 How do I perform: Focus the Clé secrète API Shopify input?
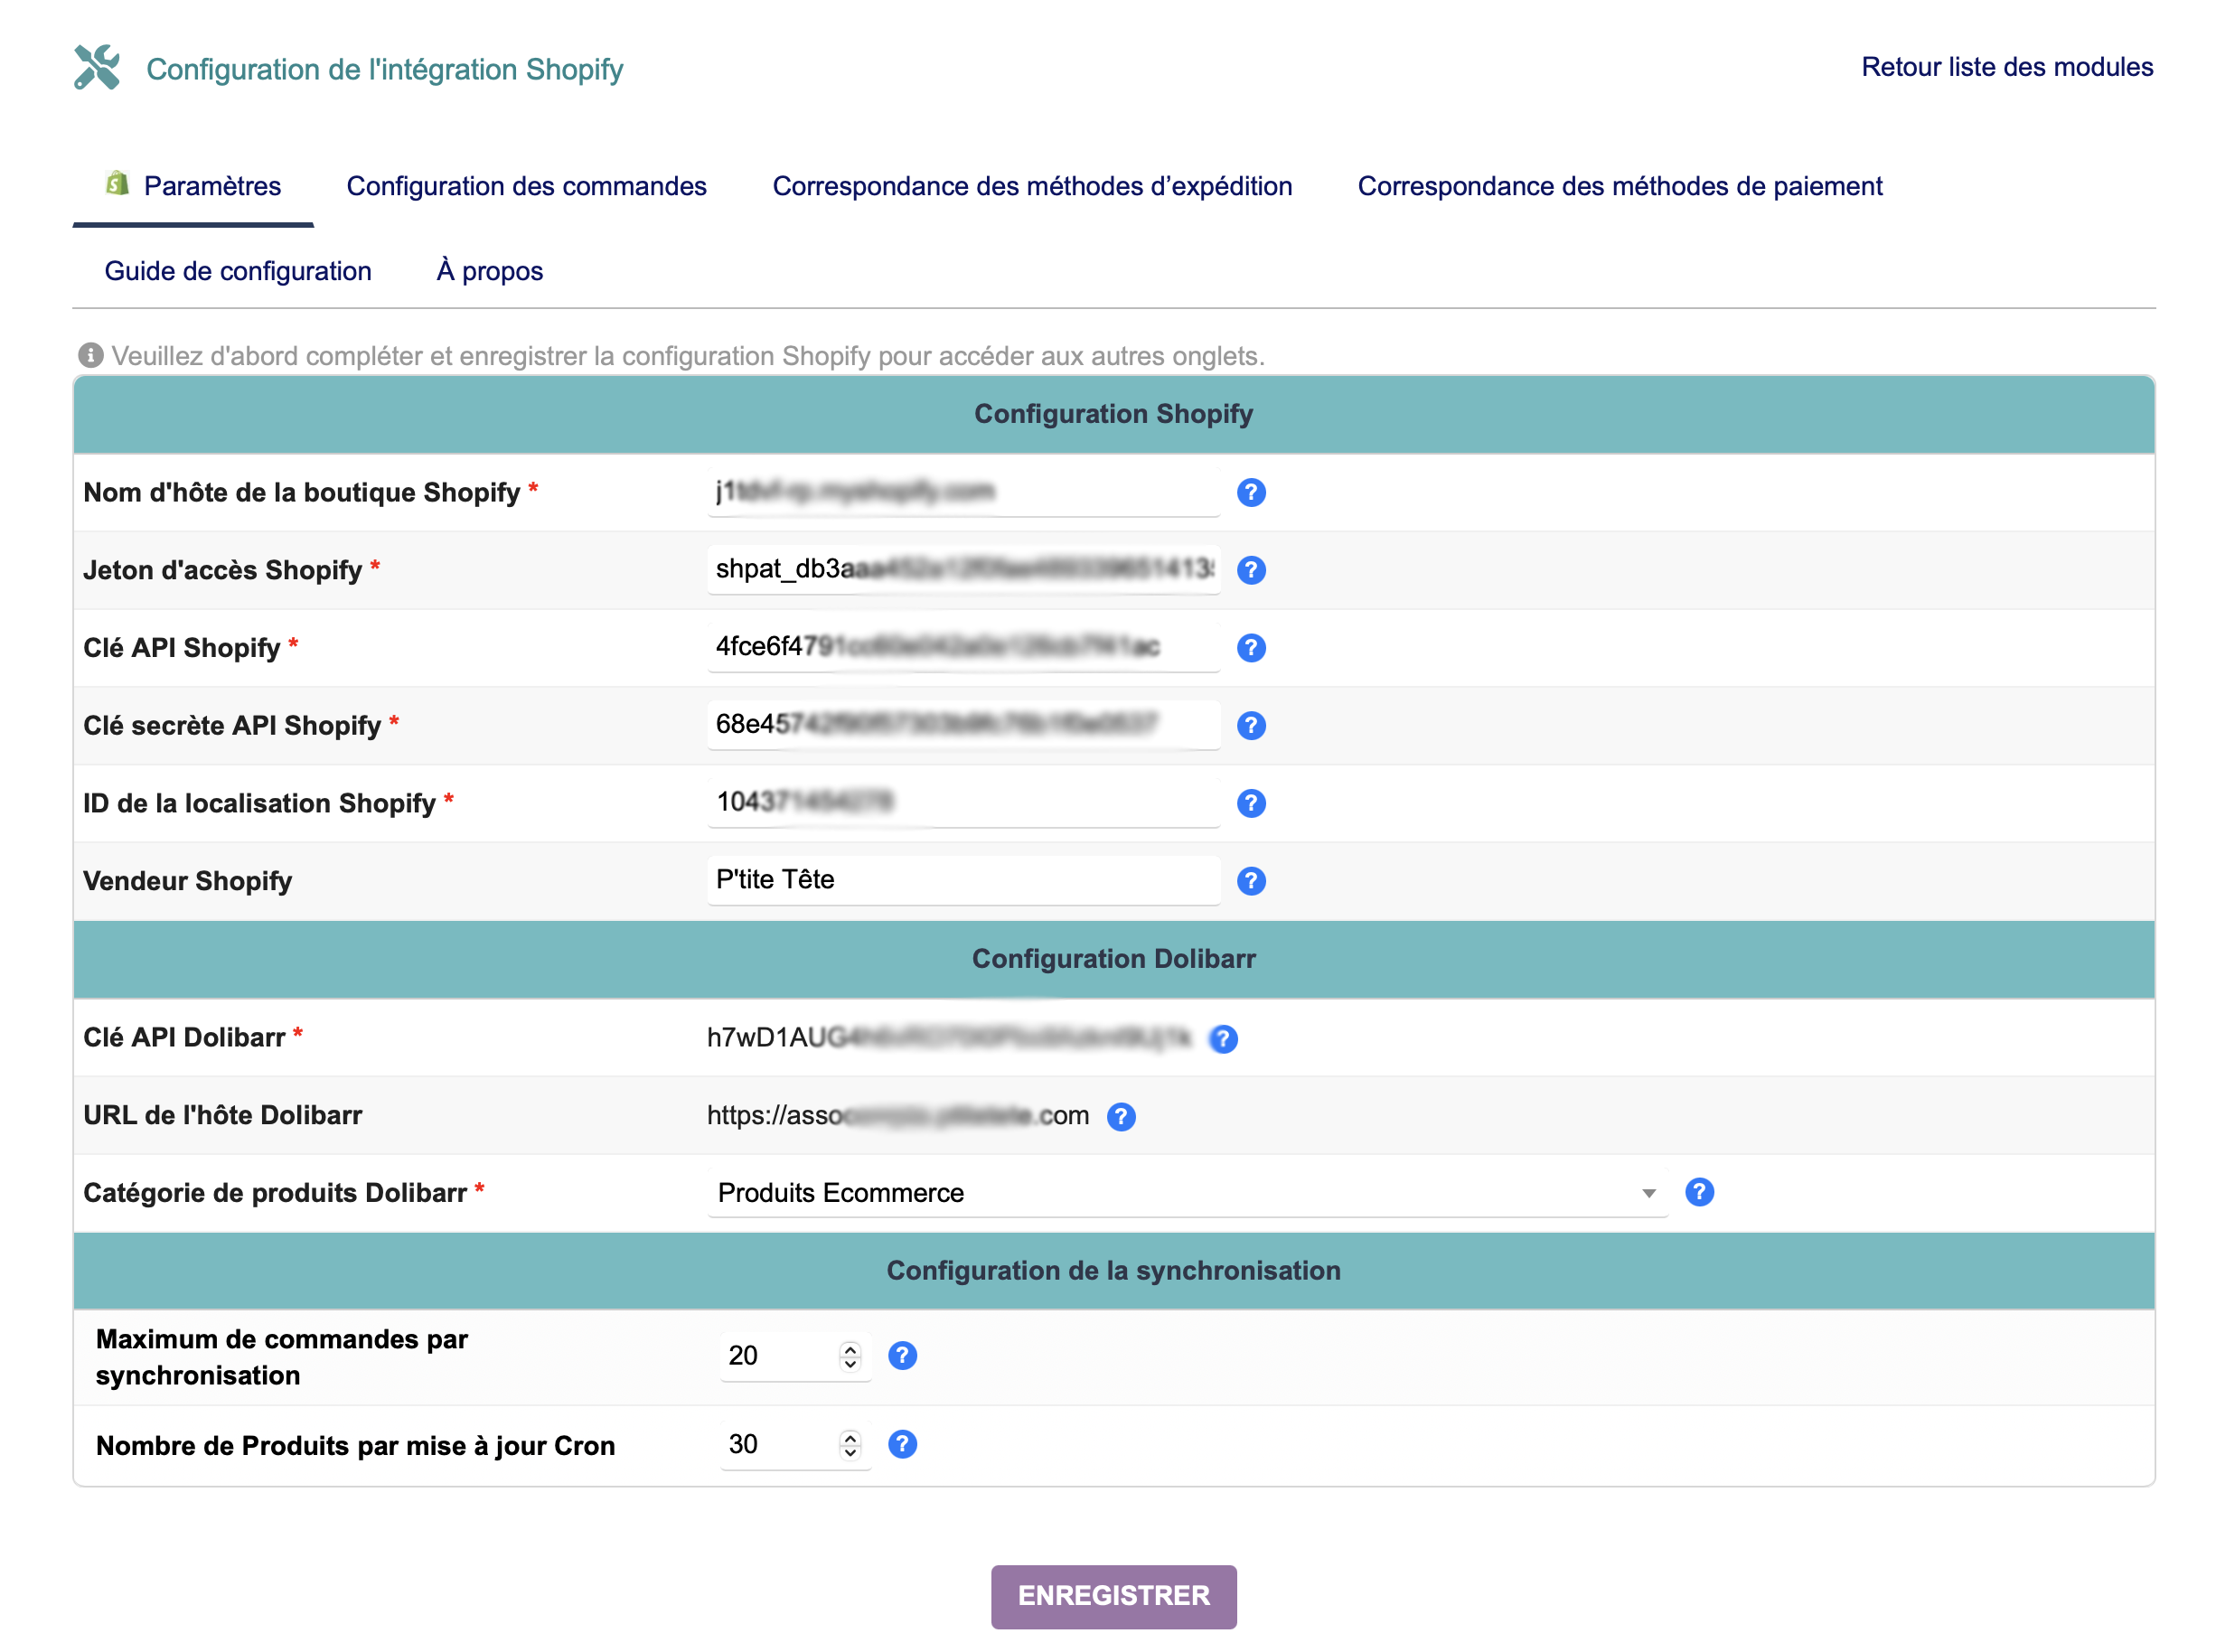coord(963,724)
